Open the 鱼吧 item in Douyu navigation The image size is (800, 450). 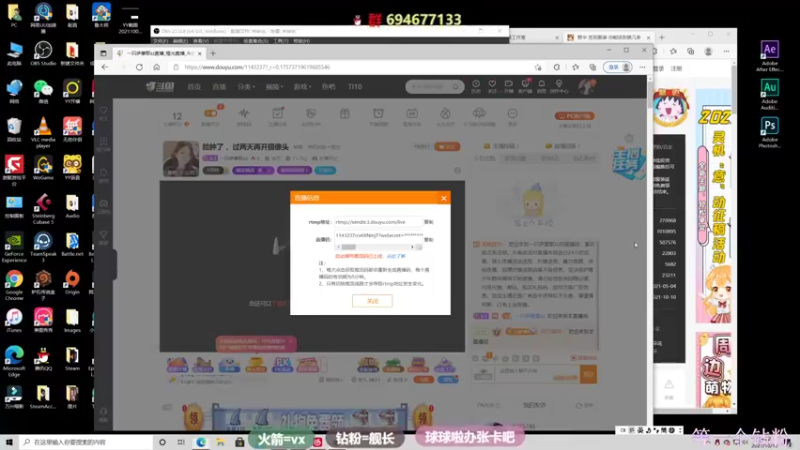tap(329, 87)
